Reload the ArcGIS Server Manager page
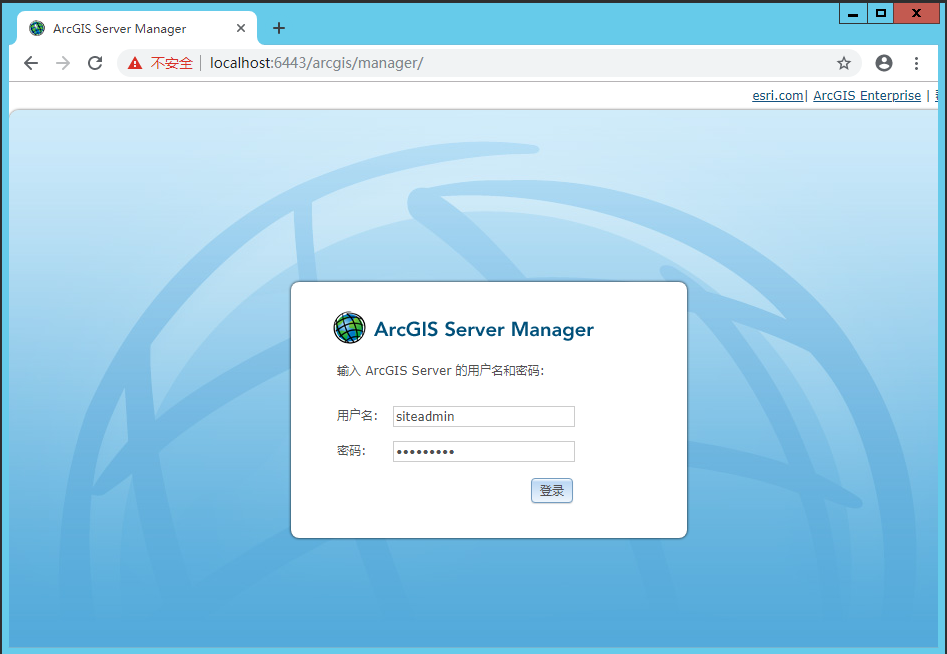 point(95,63)
